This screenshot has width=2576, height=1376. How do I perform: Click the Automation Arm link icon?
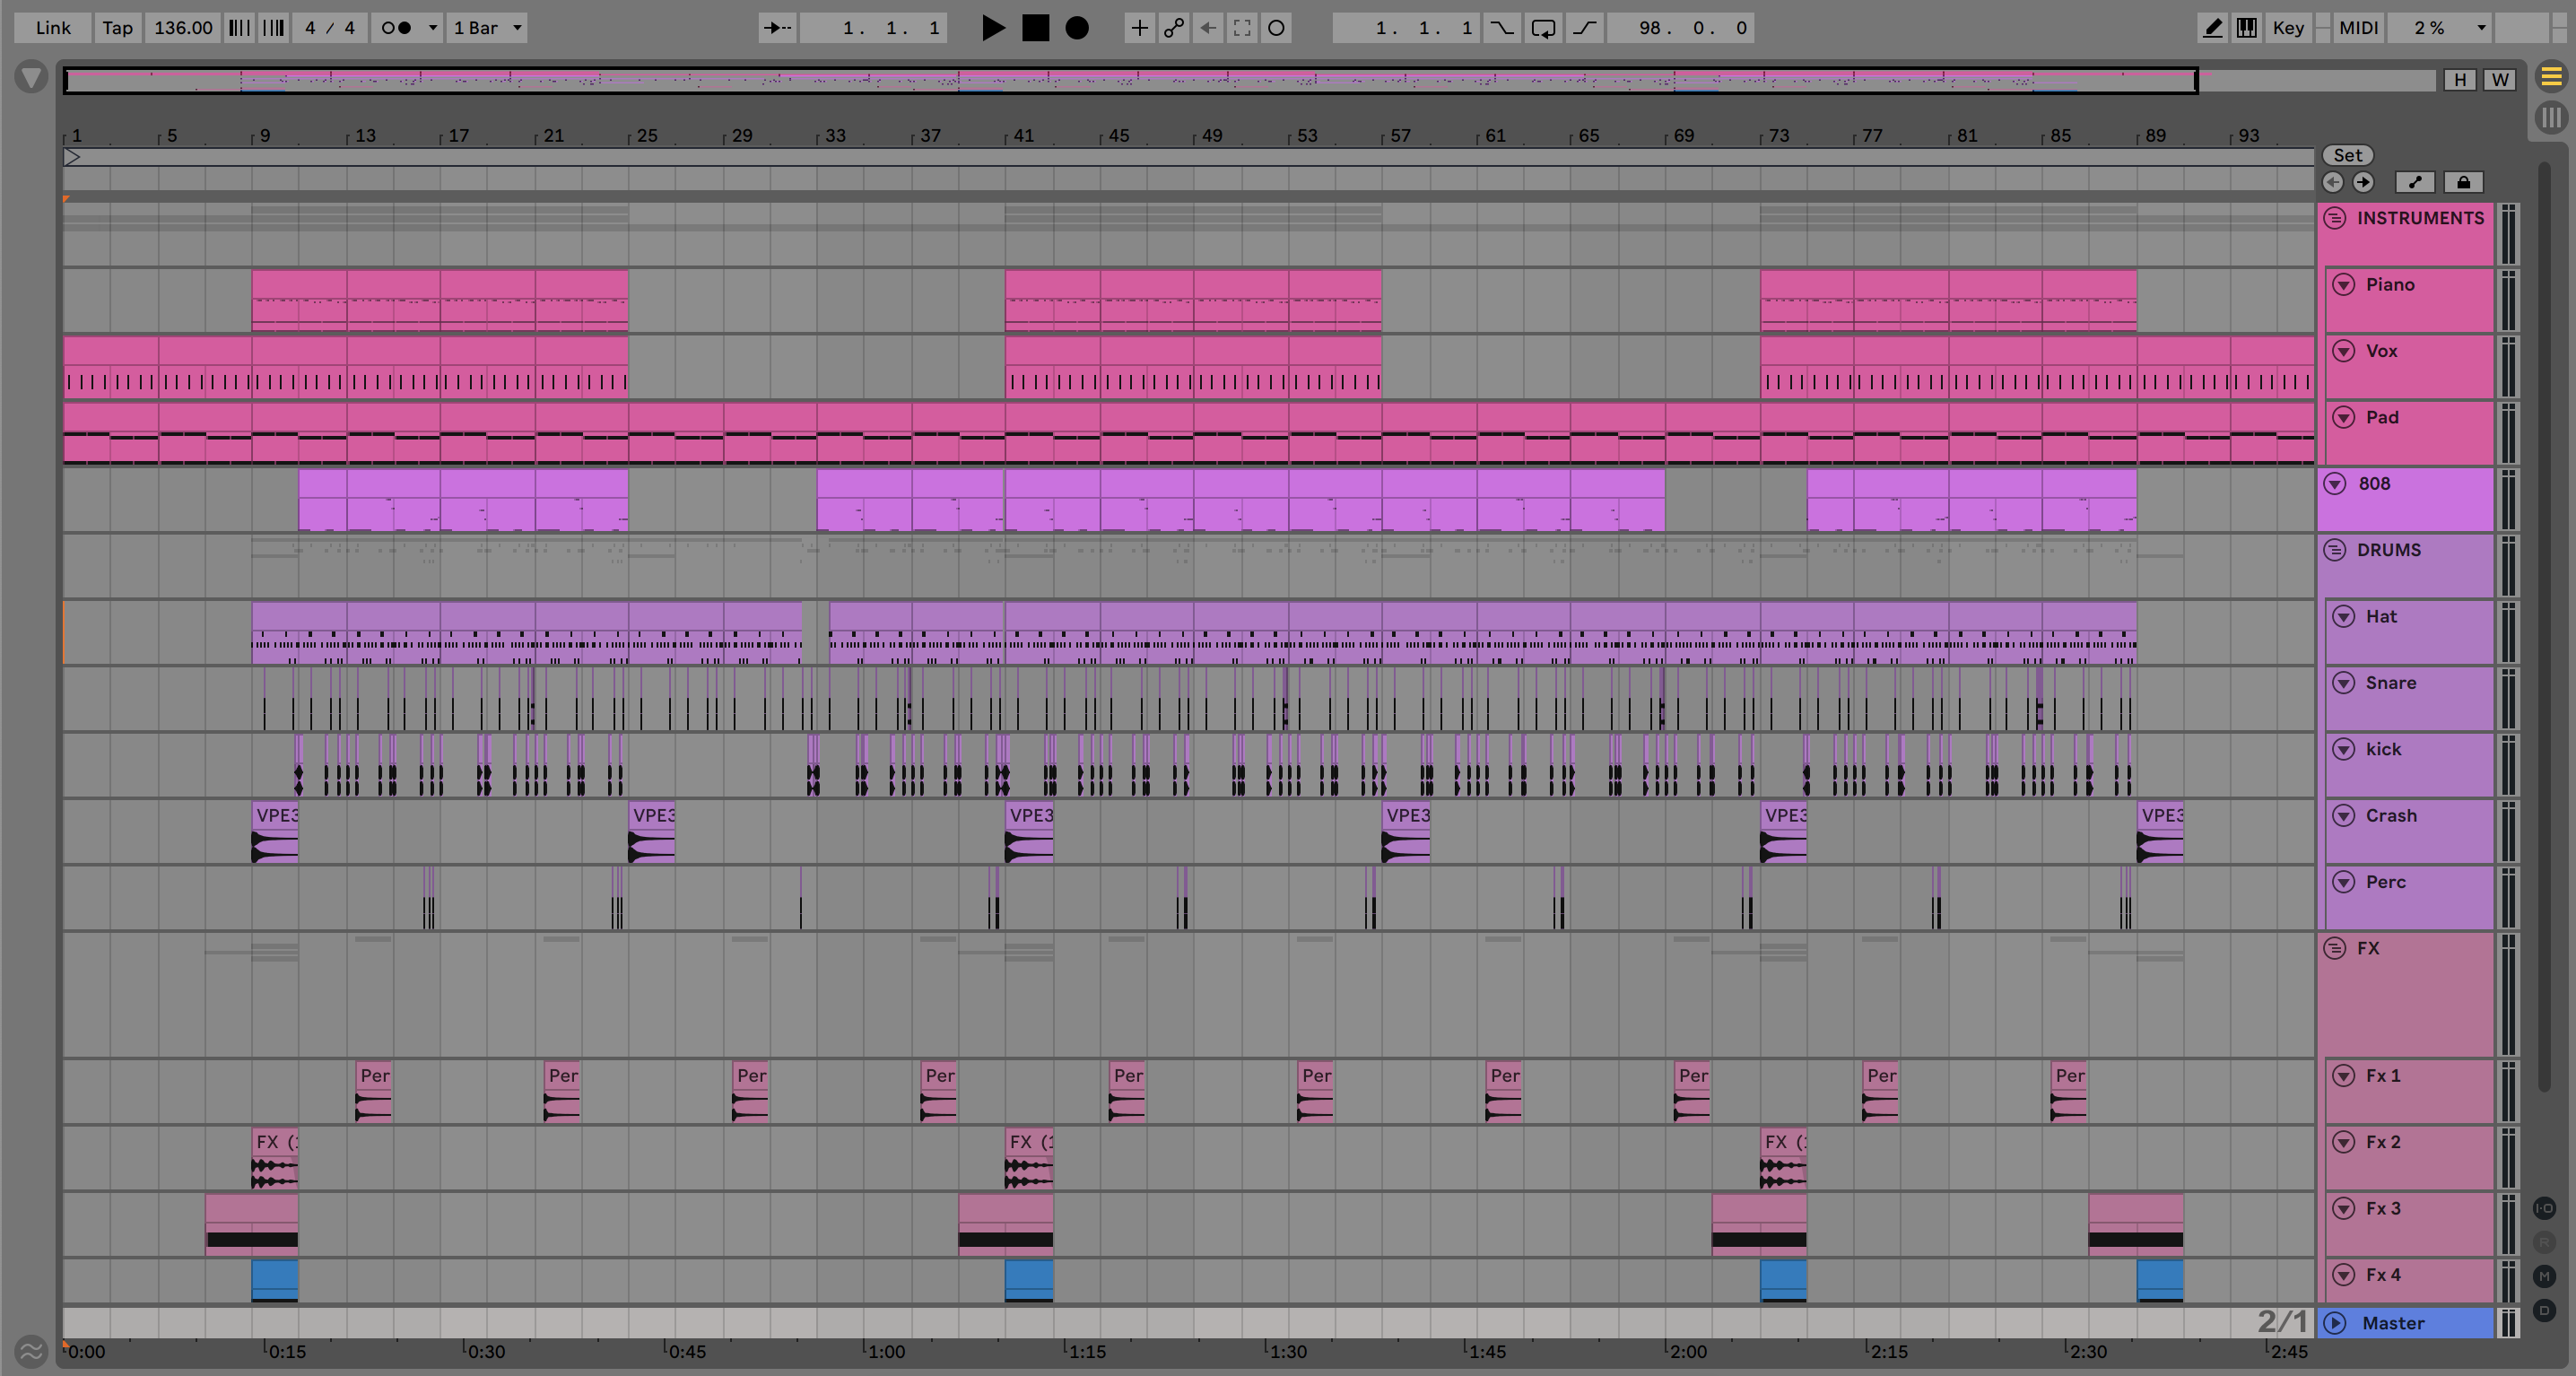click(1173, 28)
